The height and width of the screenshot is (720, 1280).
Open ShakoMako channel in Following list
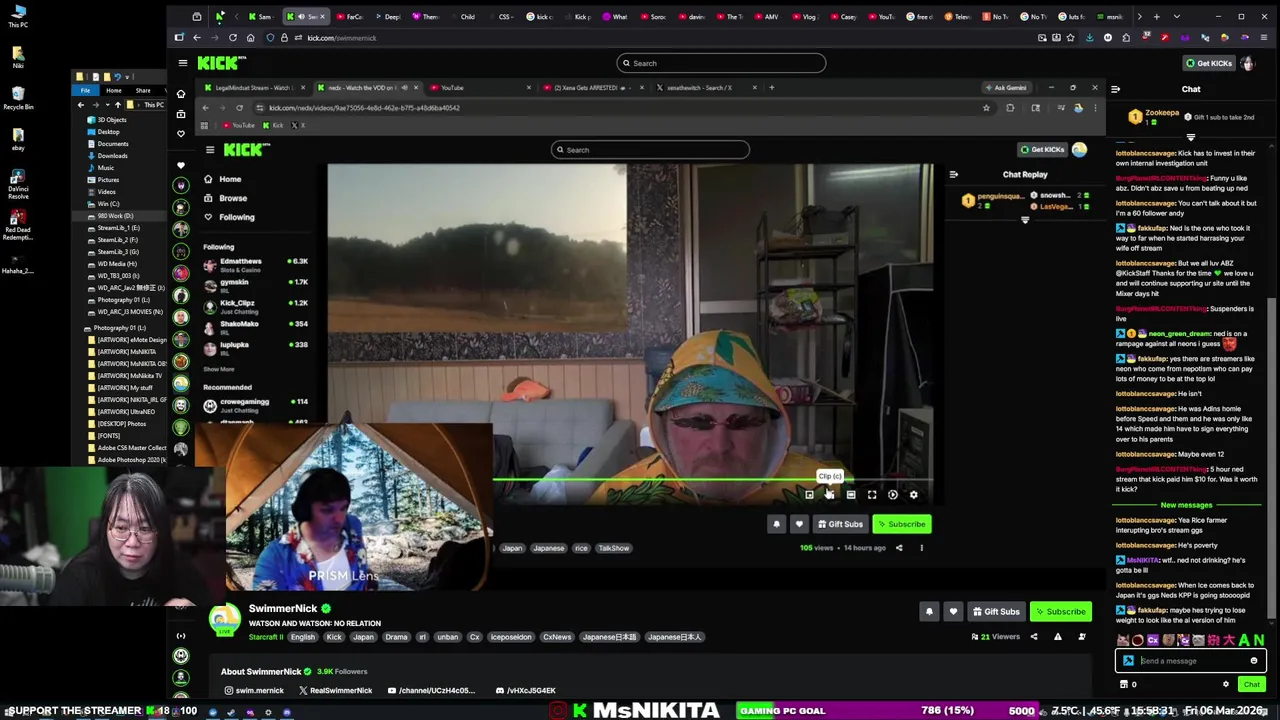coord(256,327)
